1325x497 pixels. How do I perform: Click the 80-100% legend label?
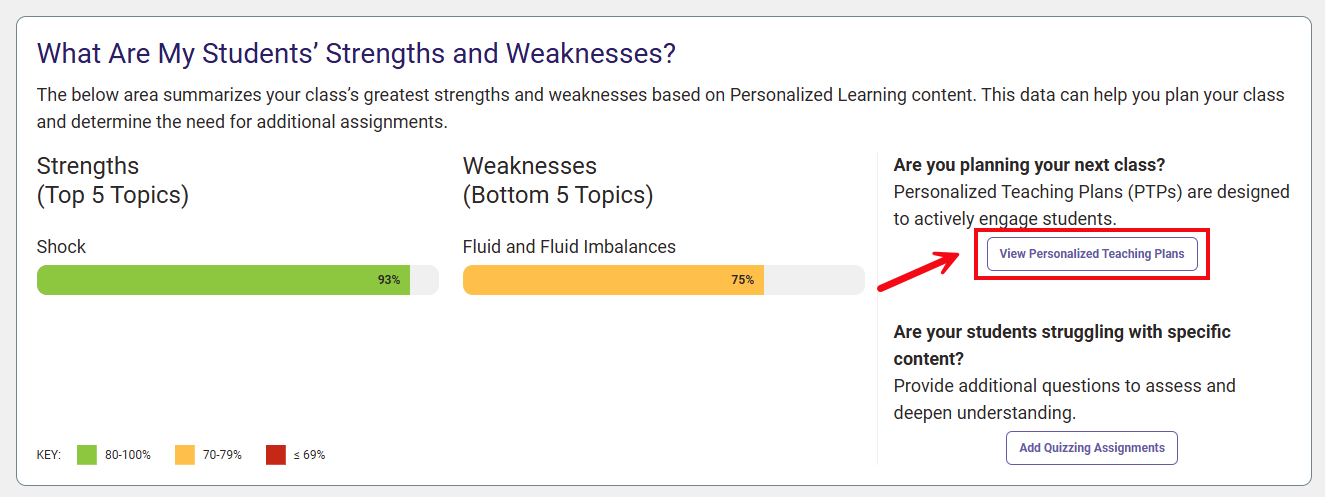[x=128, y=455]
